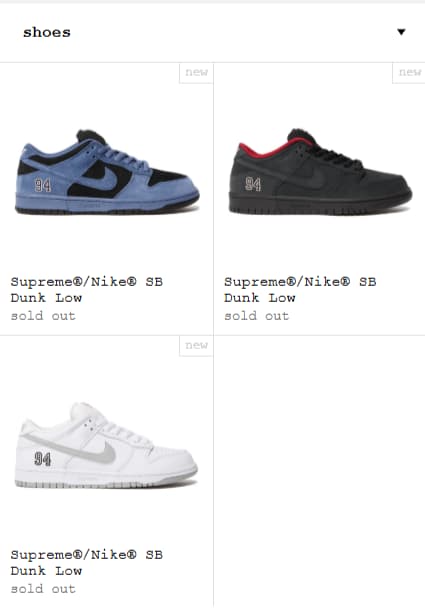Click sold out label under black shoe

click(x=256, y=316)
